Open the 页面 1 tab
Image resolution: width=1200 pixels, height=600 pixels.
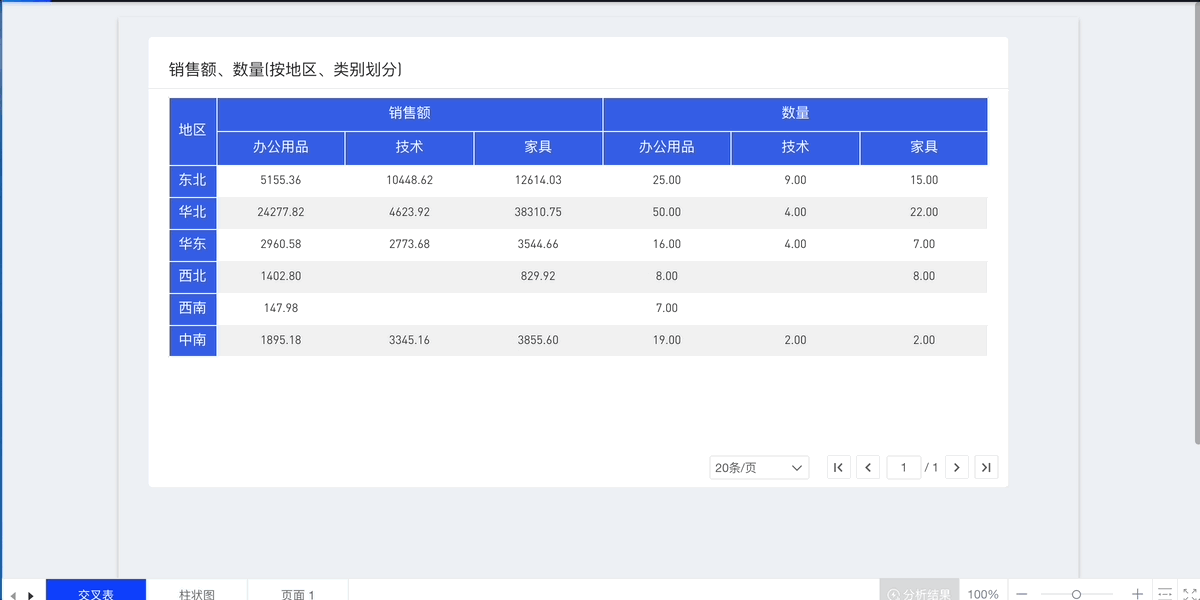[297, 593]
